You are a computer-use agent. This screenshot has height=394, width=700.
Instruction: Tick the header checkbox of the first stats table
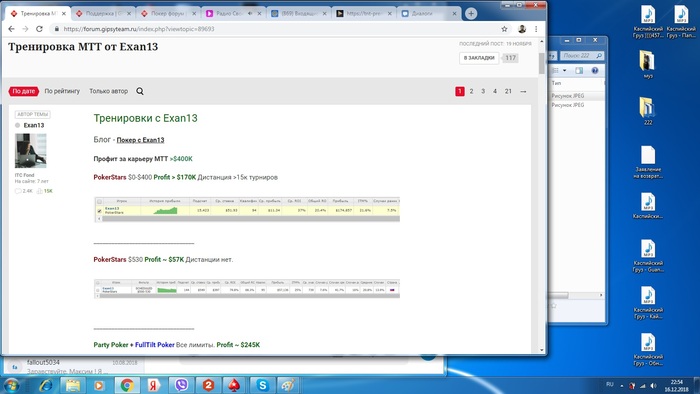[x=100, y=201]
